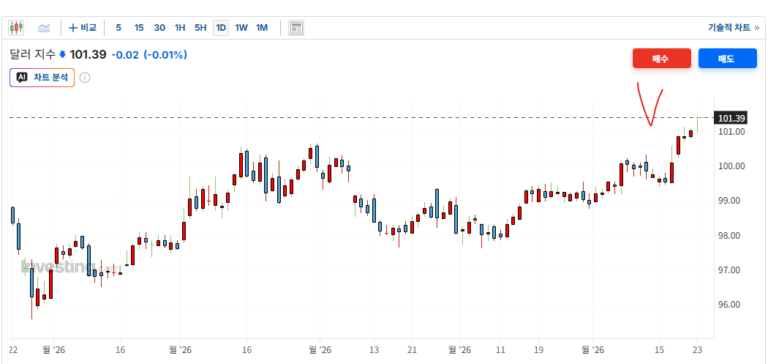Viewport: 768px width, 364px height.
Task: Click the blue 매도 sell button
Action: [727, 58]
